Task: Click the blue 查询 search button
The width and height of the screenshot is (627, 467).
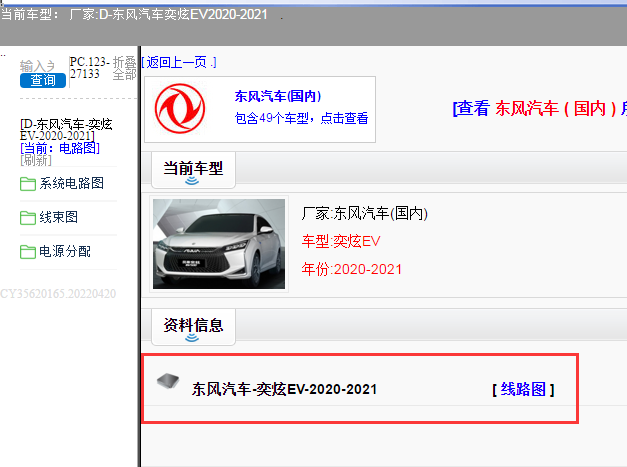Action: [x=43, y=80]
